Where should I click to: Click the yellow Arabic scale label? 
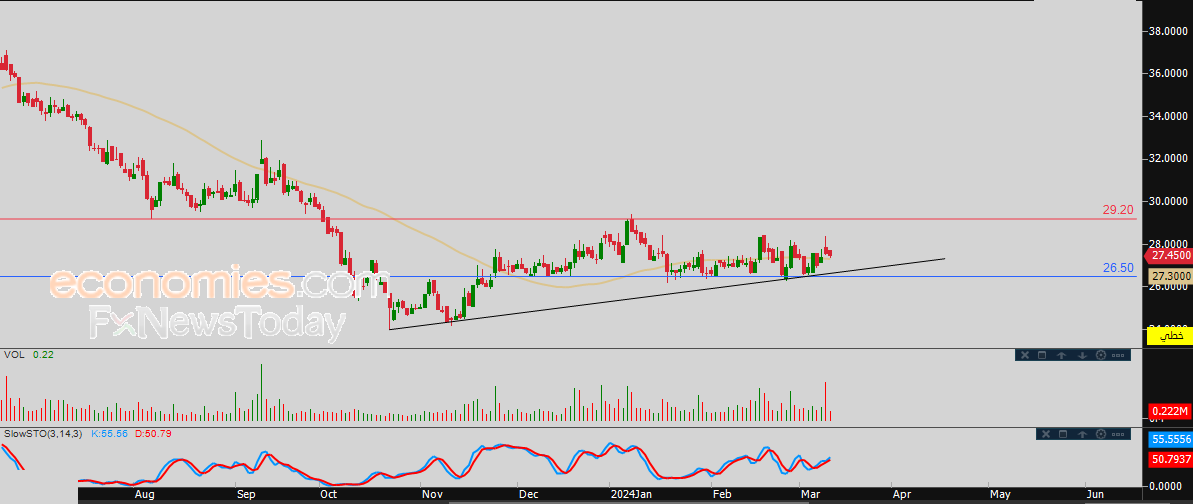click(1169, 336)
